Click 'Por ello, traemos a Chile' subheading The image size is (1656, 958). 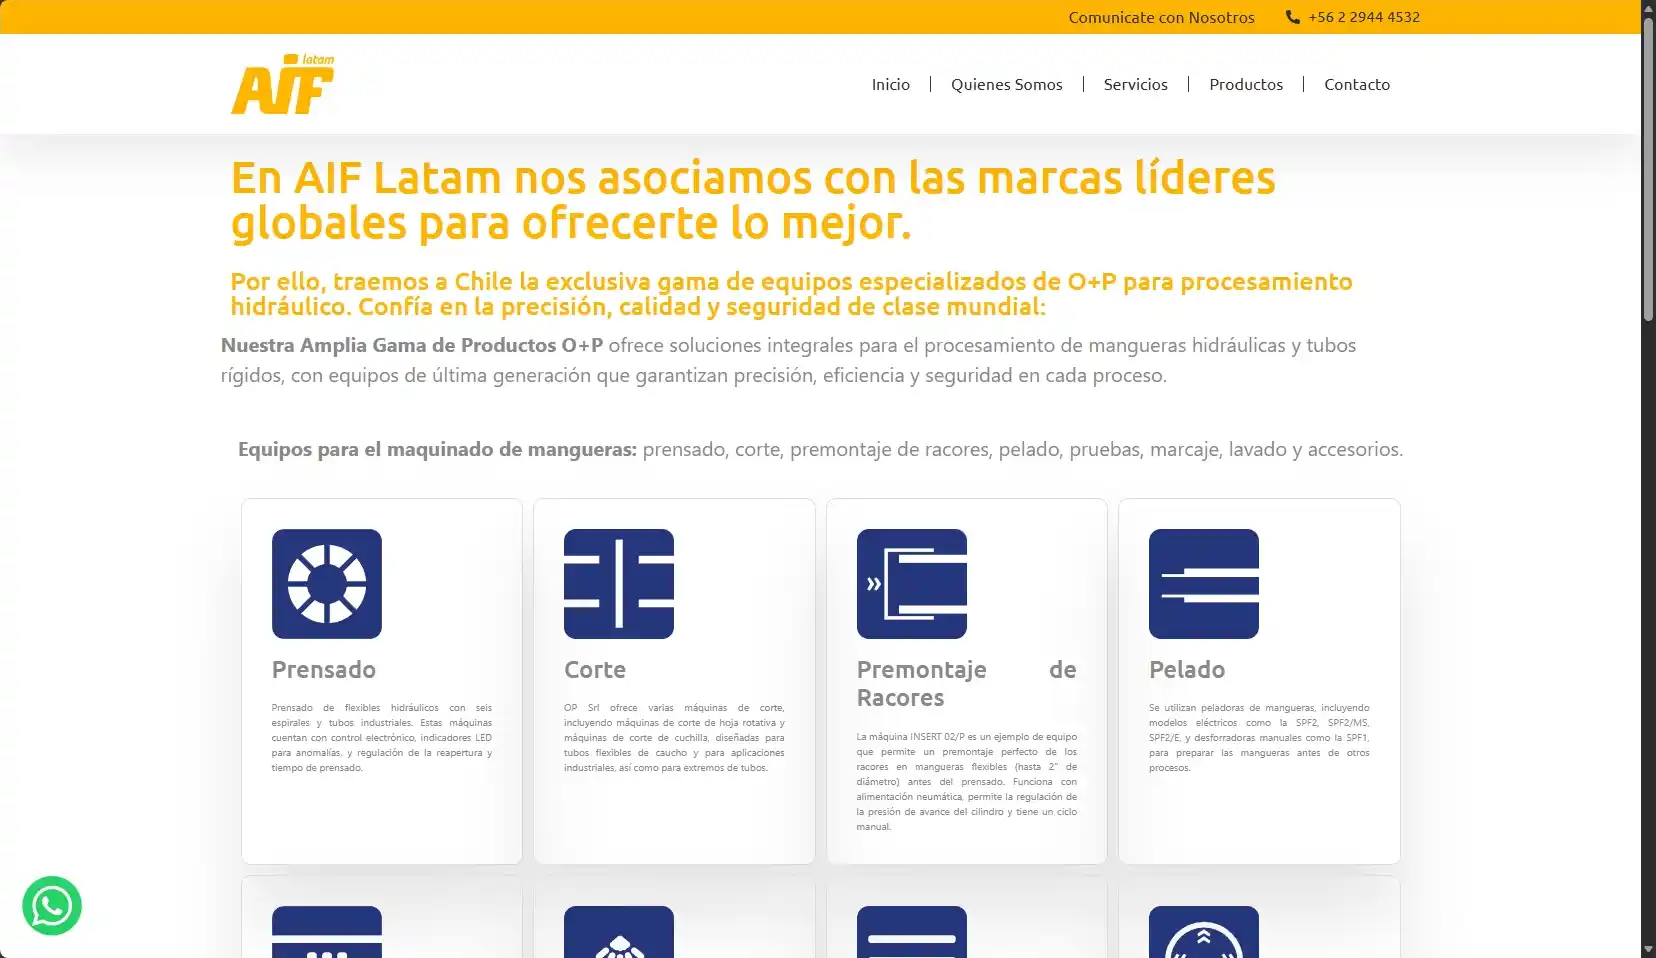click(x=791, y=294)
